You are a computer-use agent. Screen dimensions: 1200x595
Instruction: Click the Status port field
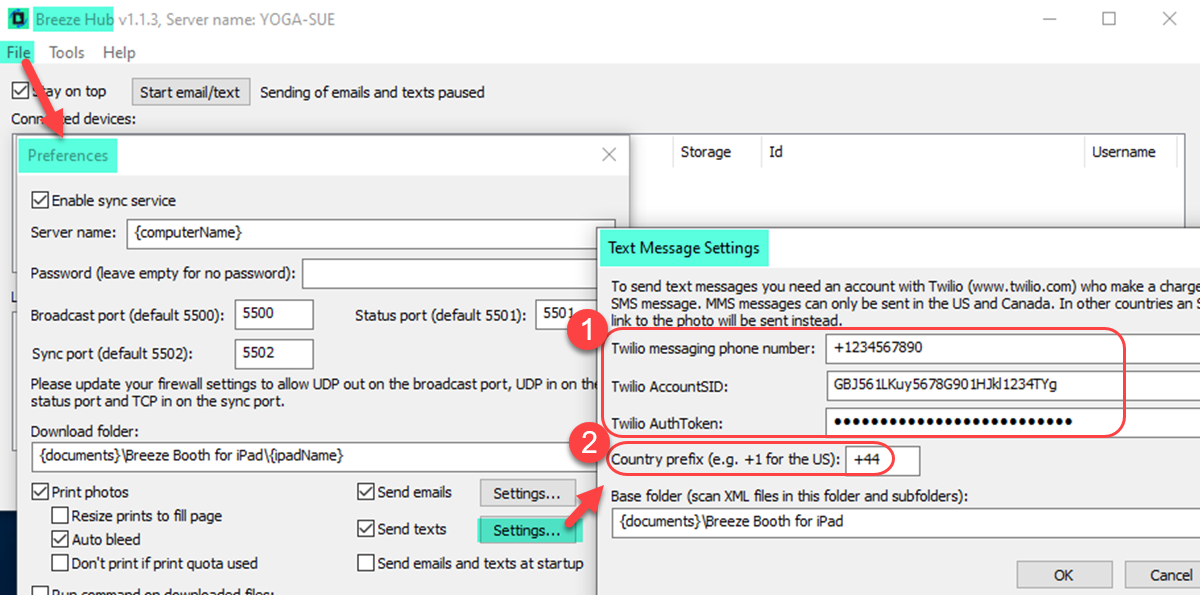coord(565,314)
